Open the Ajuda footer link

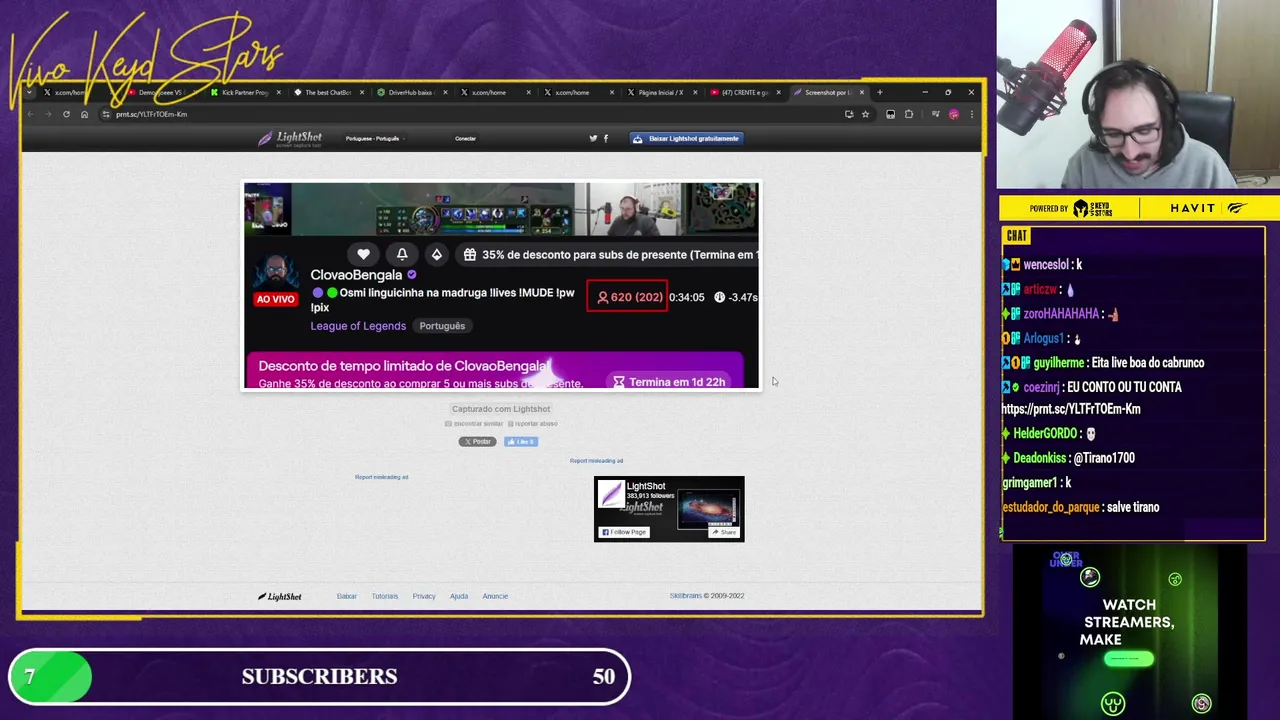coord(459,596)
